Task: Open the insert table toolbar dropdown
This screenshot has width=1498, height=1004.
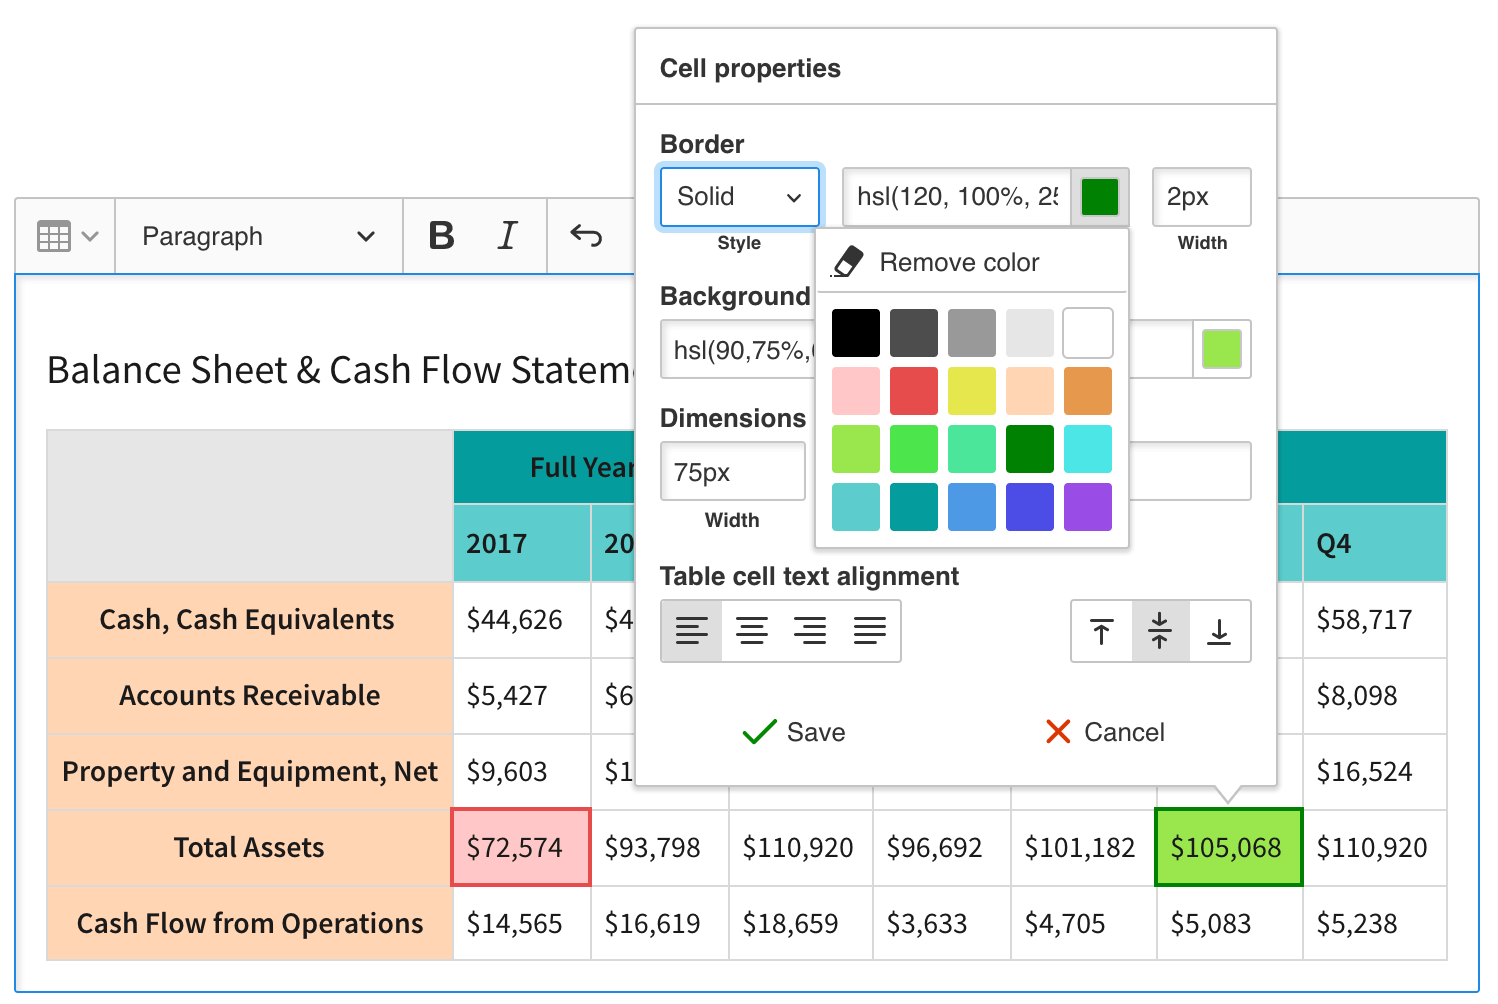Action: [x=67, y=237]
